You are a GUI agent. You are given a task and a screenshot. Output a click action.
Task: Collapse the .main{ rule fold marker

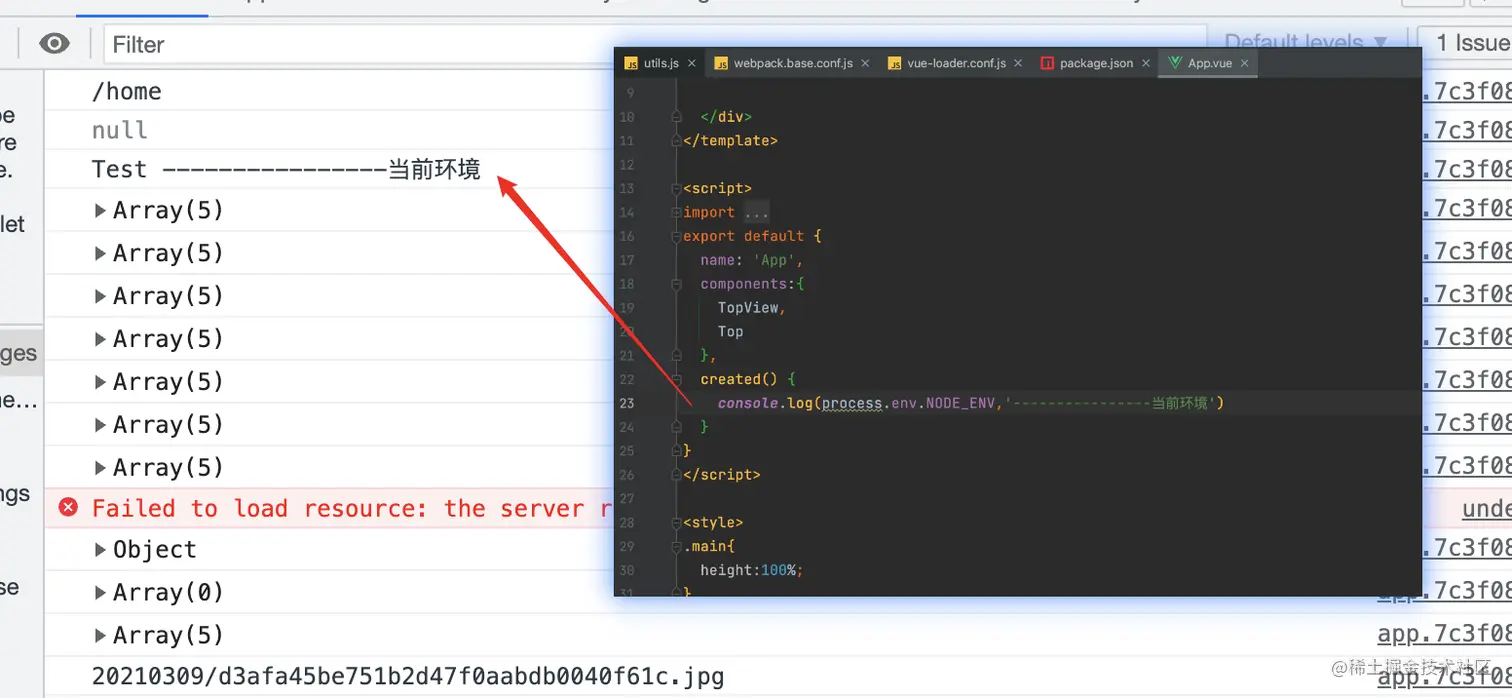[x=676, y=546]
